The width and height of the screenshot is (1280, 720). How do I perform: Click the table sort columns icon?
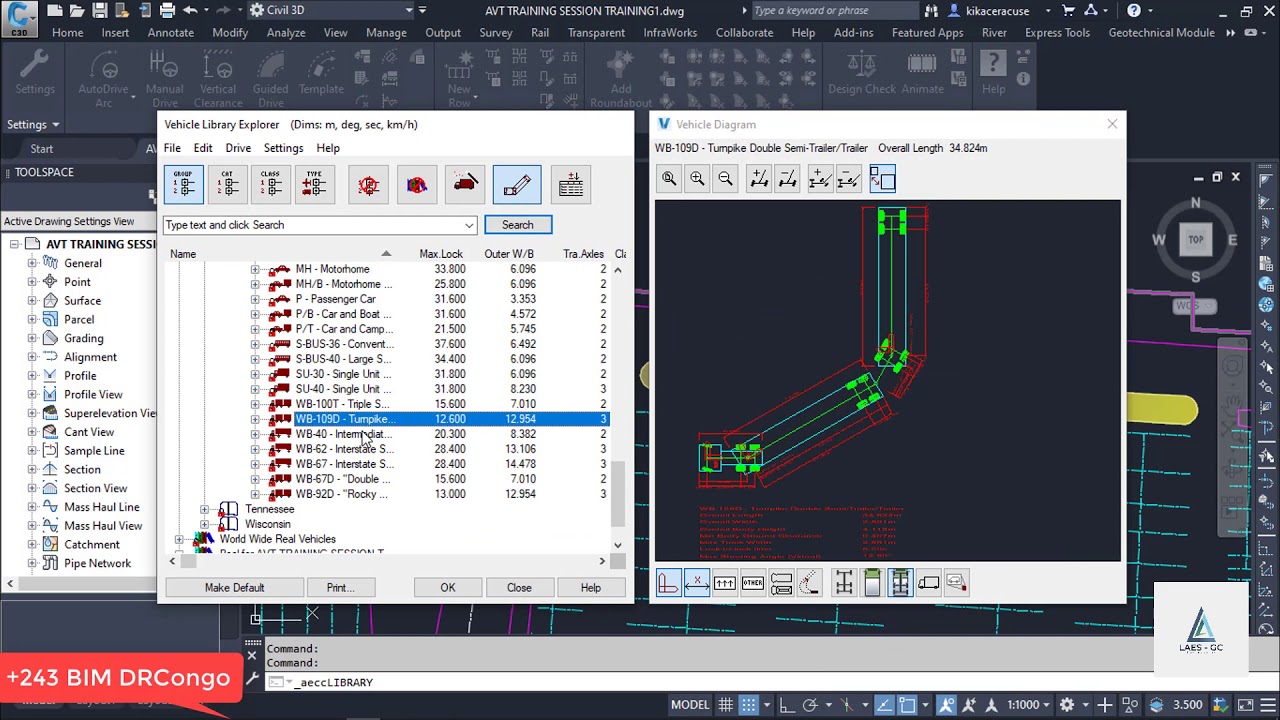click(571, 184)
